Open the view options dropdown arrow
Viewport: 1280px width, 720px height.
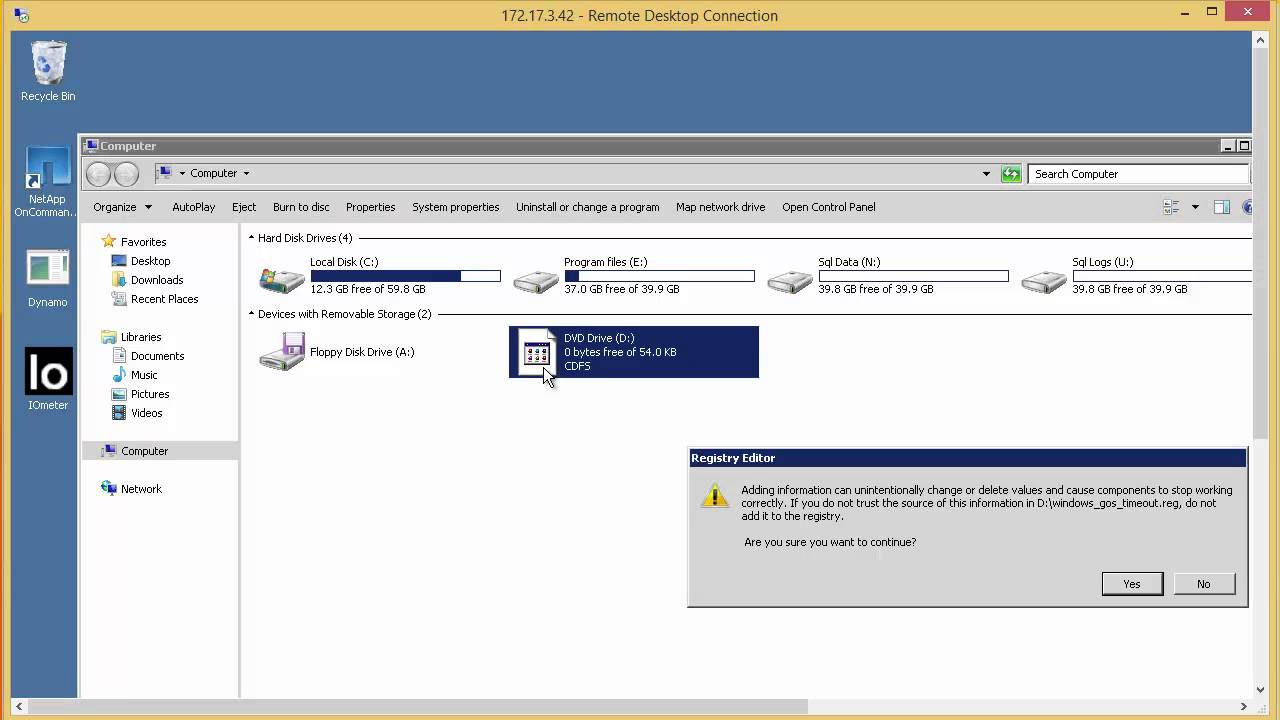coord(1195,207)
